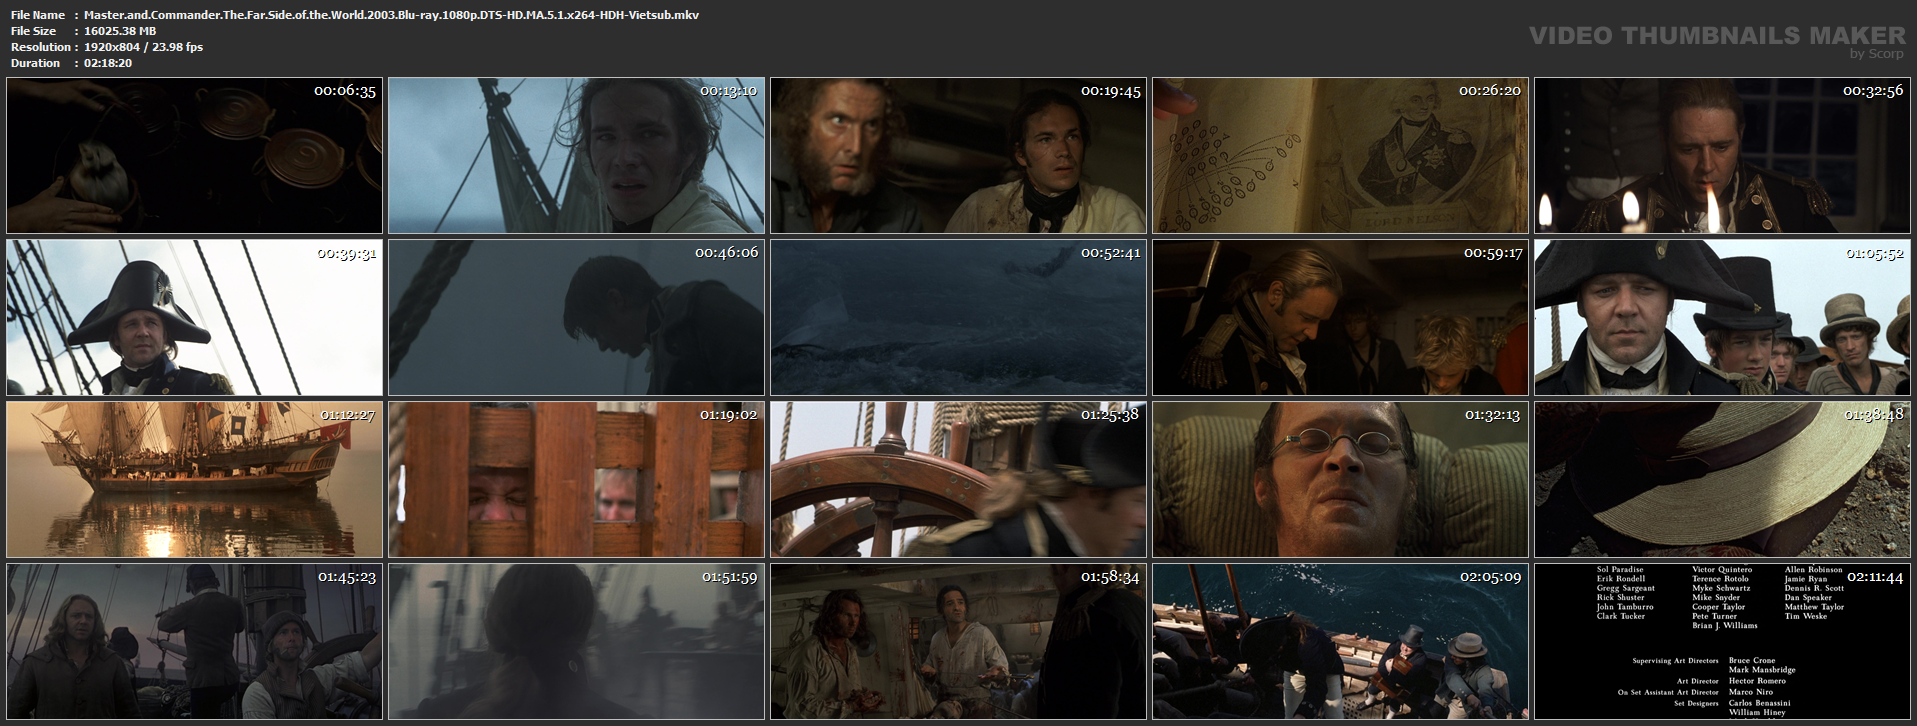This screenshot has height=726, width=1917.
Task: Select the thumbnail at 01:45:23
Action: [194, 642]
